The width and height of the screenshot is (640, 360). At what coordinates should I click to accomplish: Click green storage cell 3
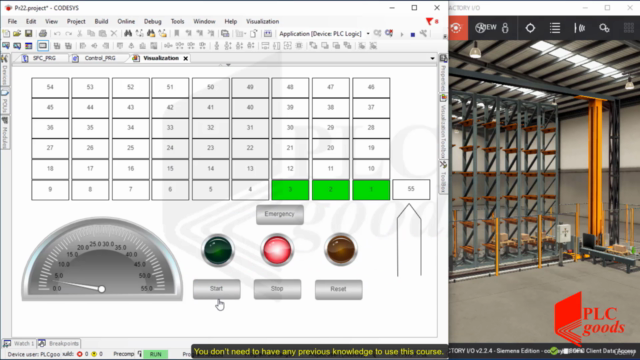[290, 190]
